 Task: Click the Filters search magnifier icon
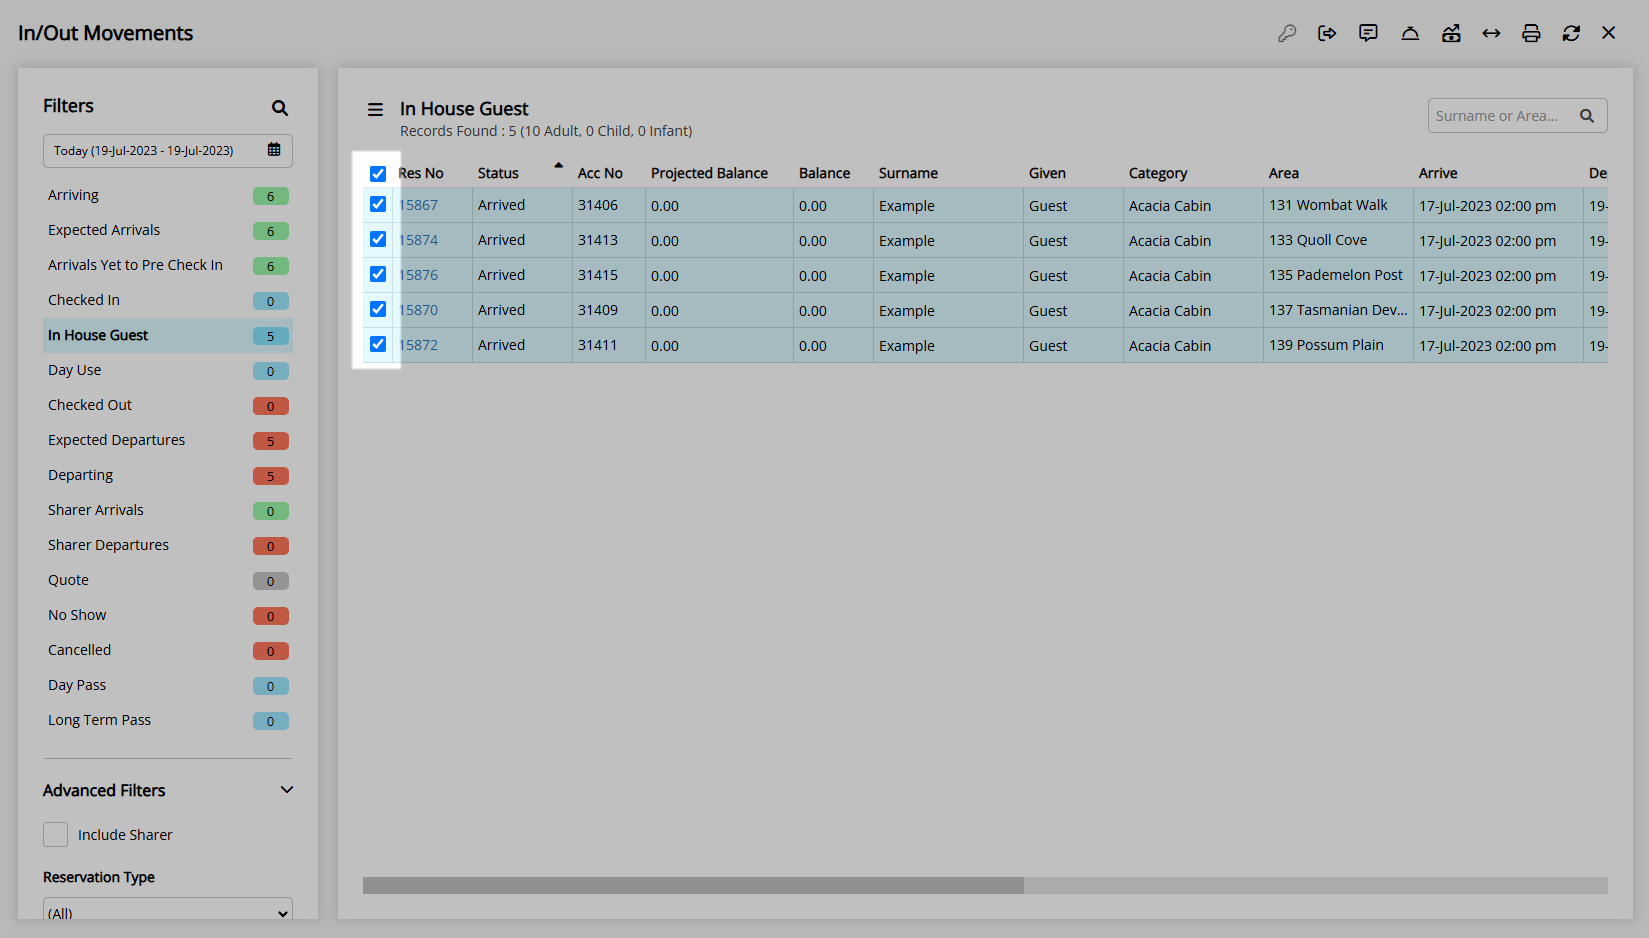(280, 108)
